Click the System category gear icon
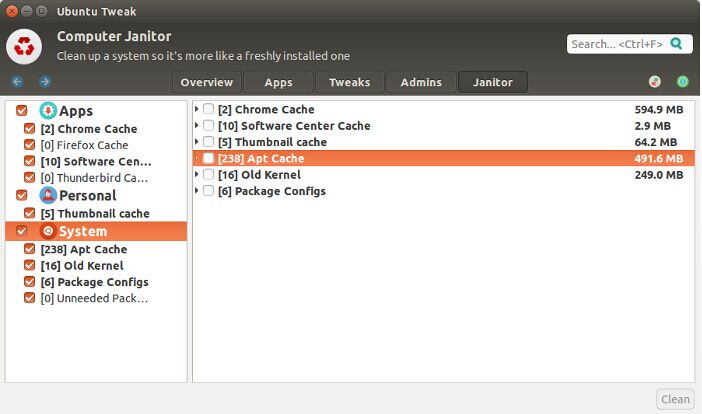Image resolution: width=702 pixels, height=414 pixels. [x=48, y=231]
